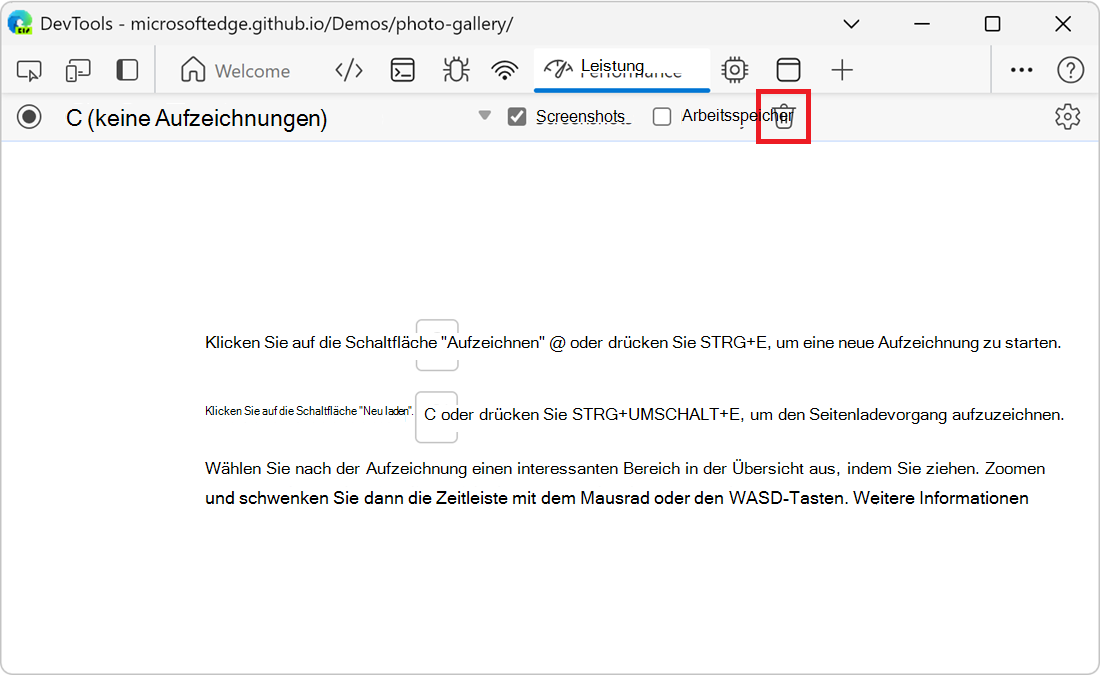Viewport: 1100px width, 675px height.
Task: Open the Memory chip icon tool
Action: click(735, 70)
